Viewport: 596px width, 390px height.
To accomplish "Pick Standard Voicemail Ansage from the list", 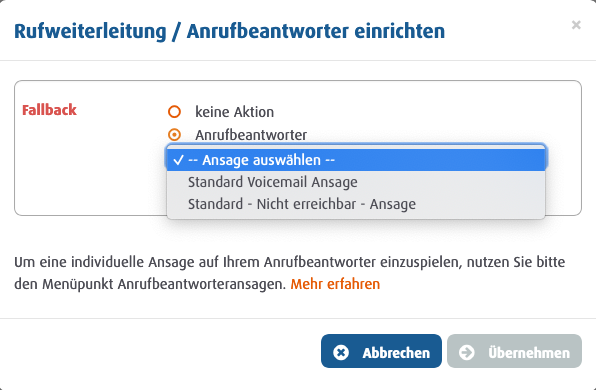I will pyautogui.click(x=356, y=182).
